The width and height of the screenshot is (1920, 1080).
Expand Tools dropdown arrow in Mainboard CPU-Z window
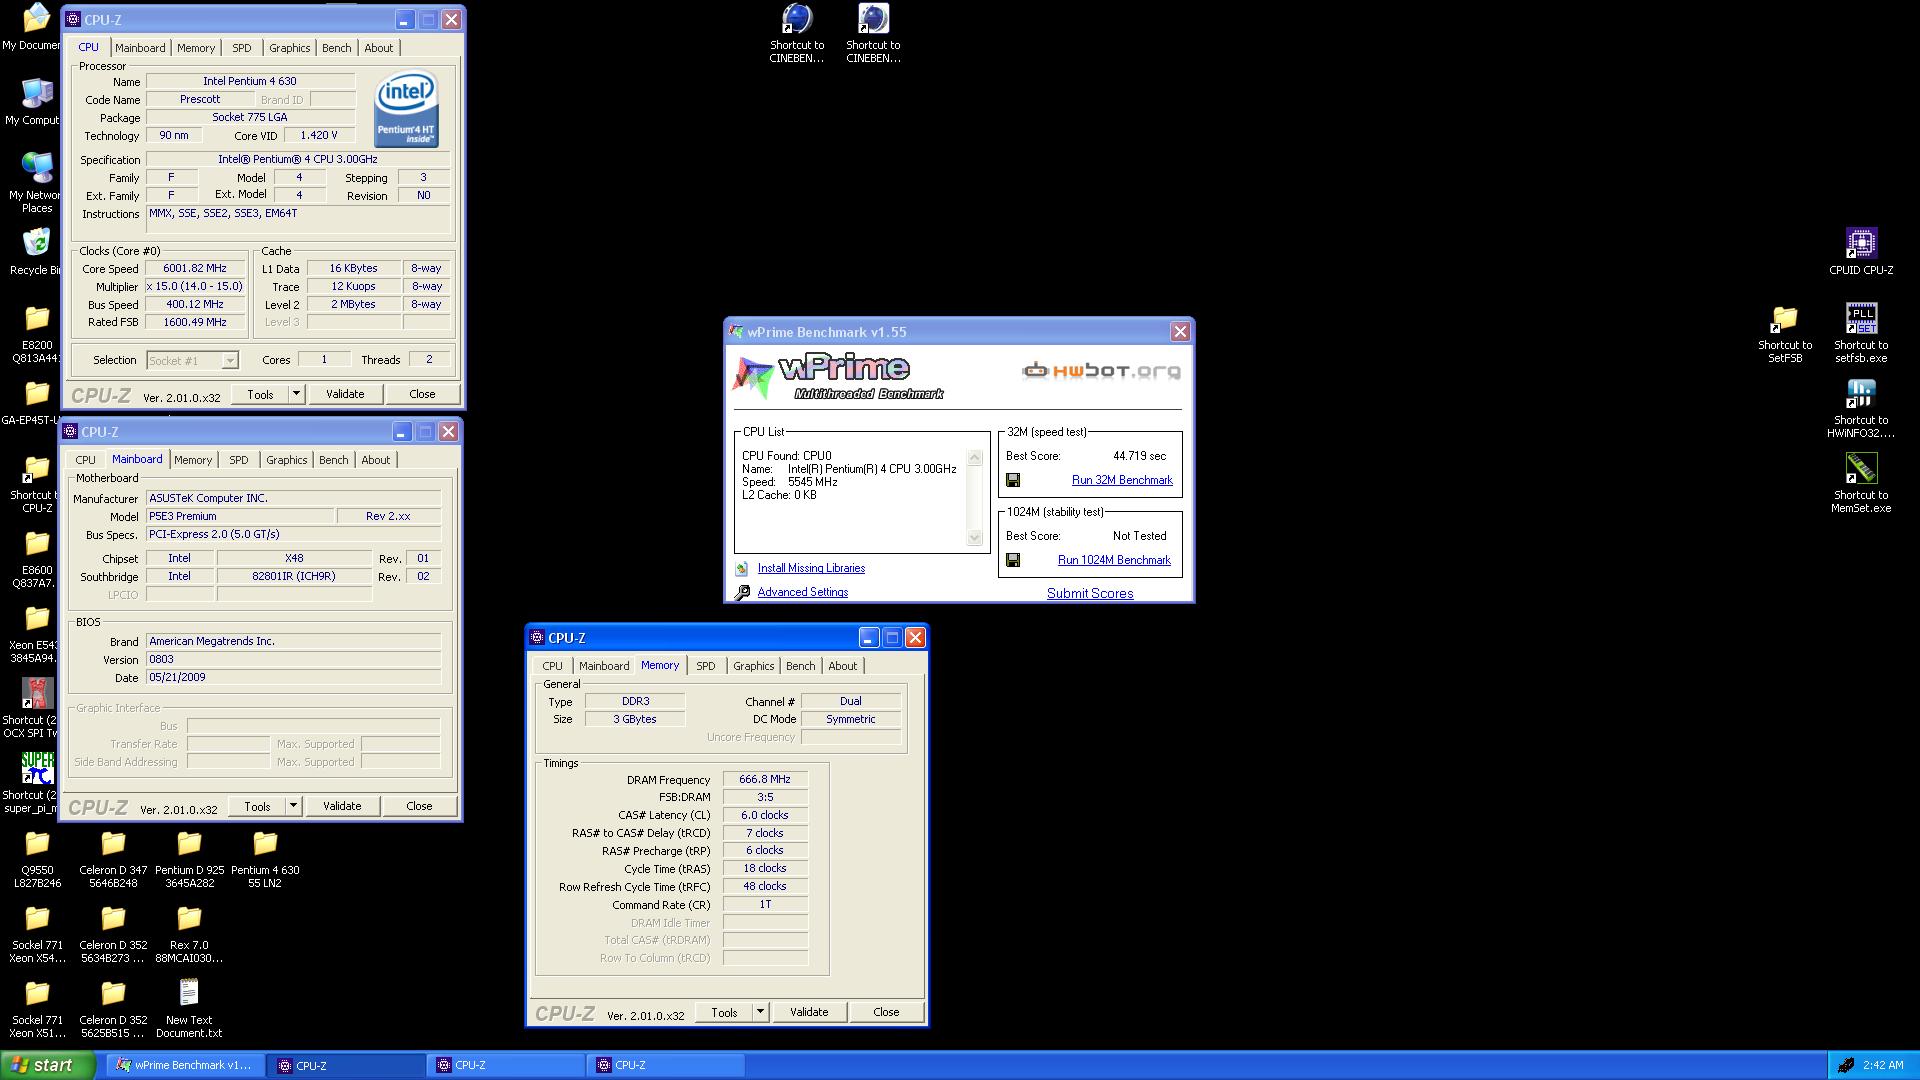293,806
